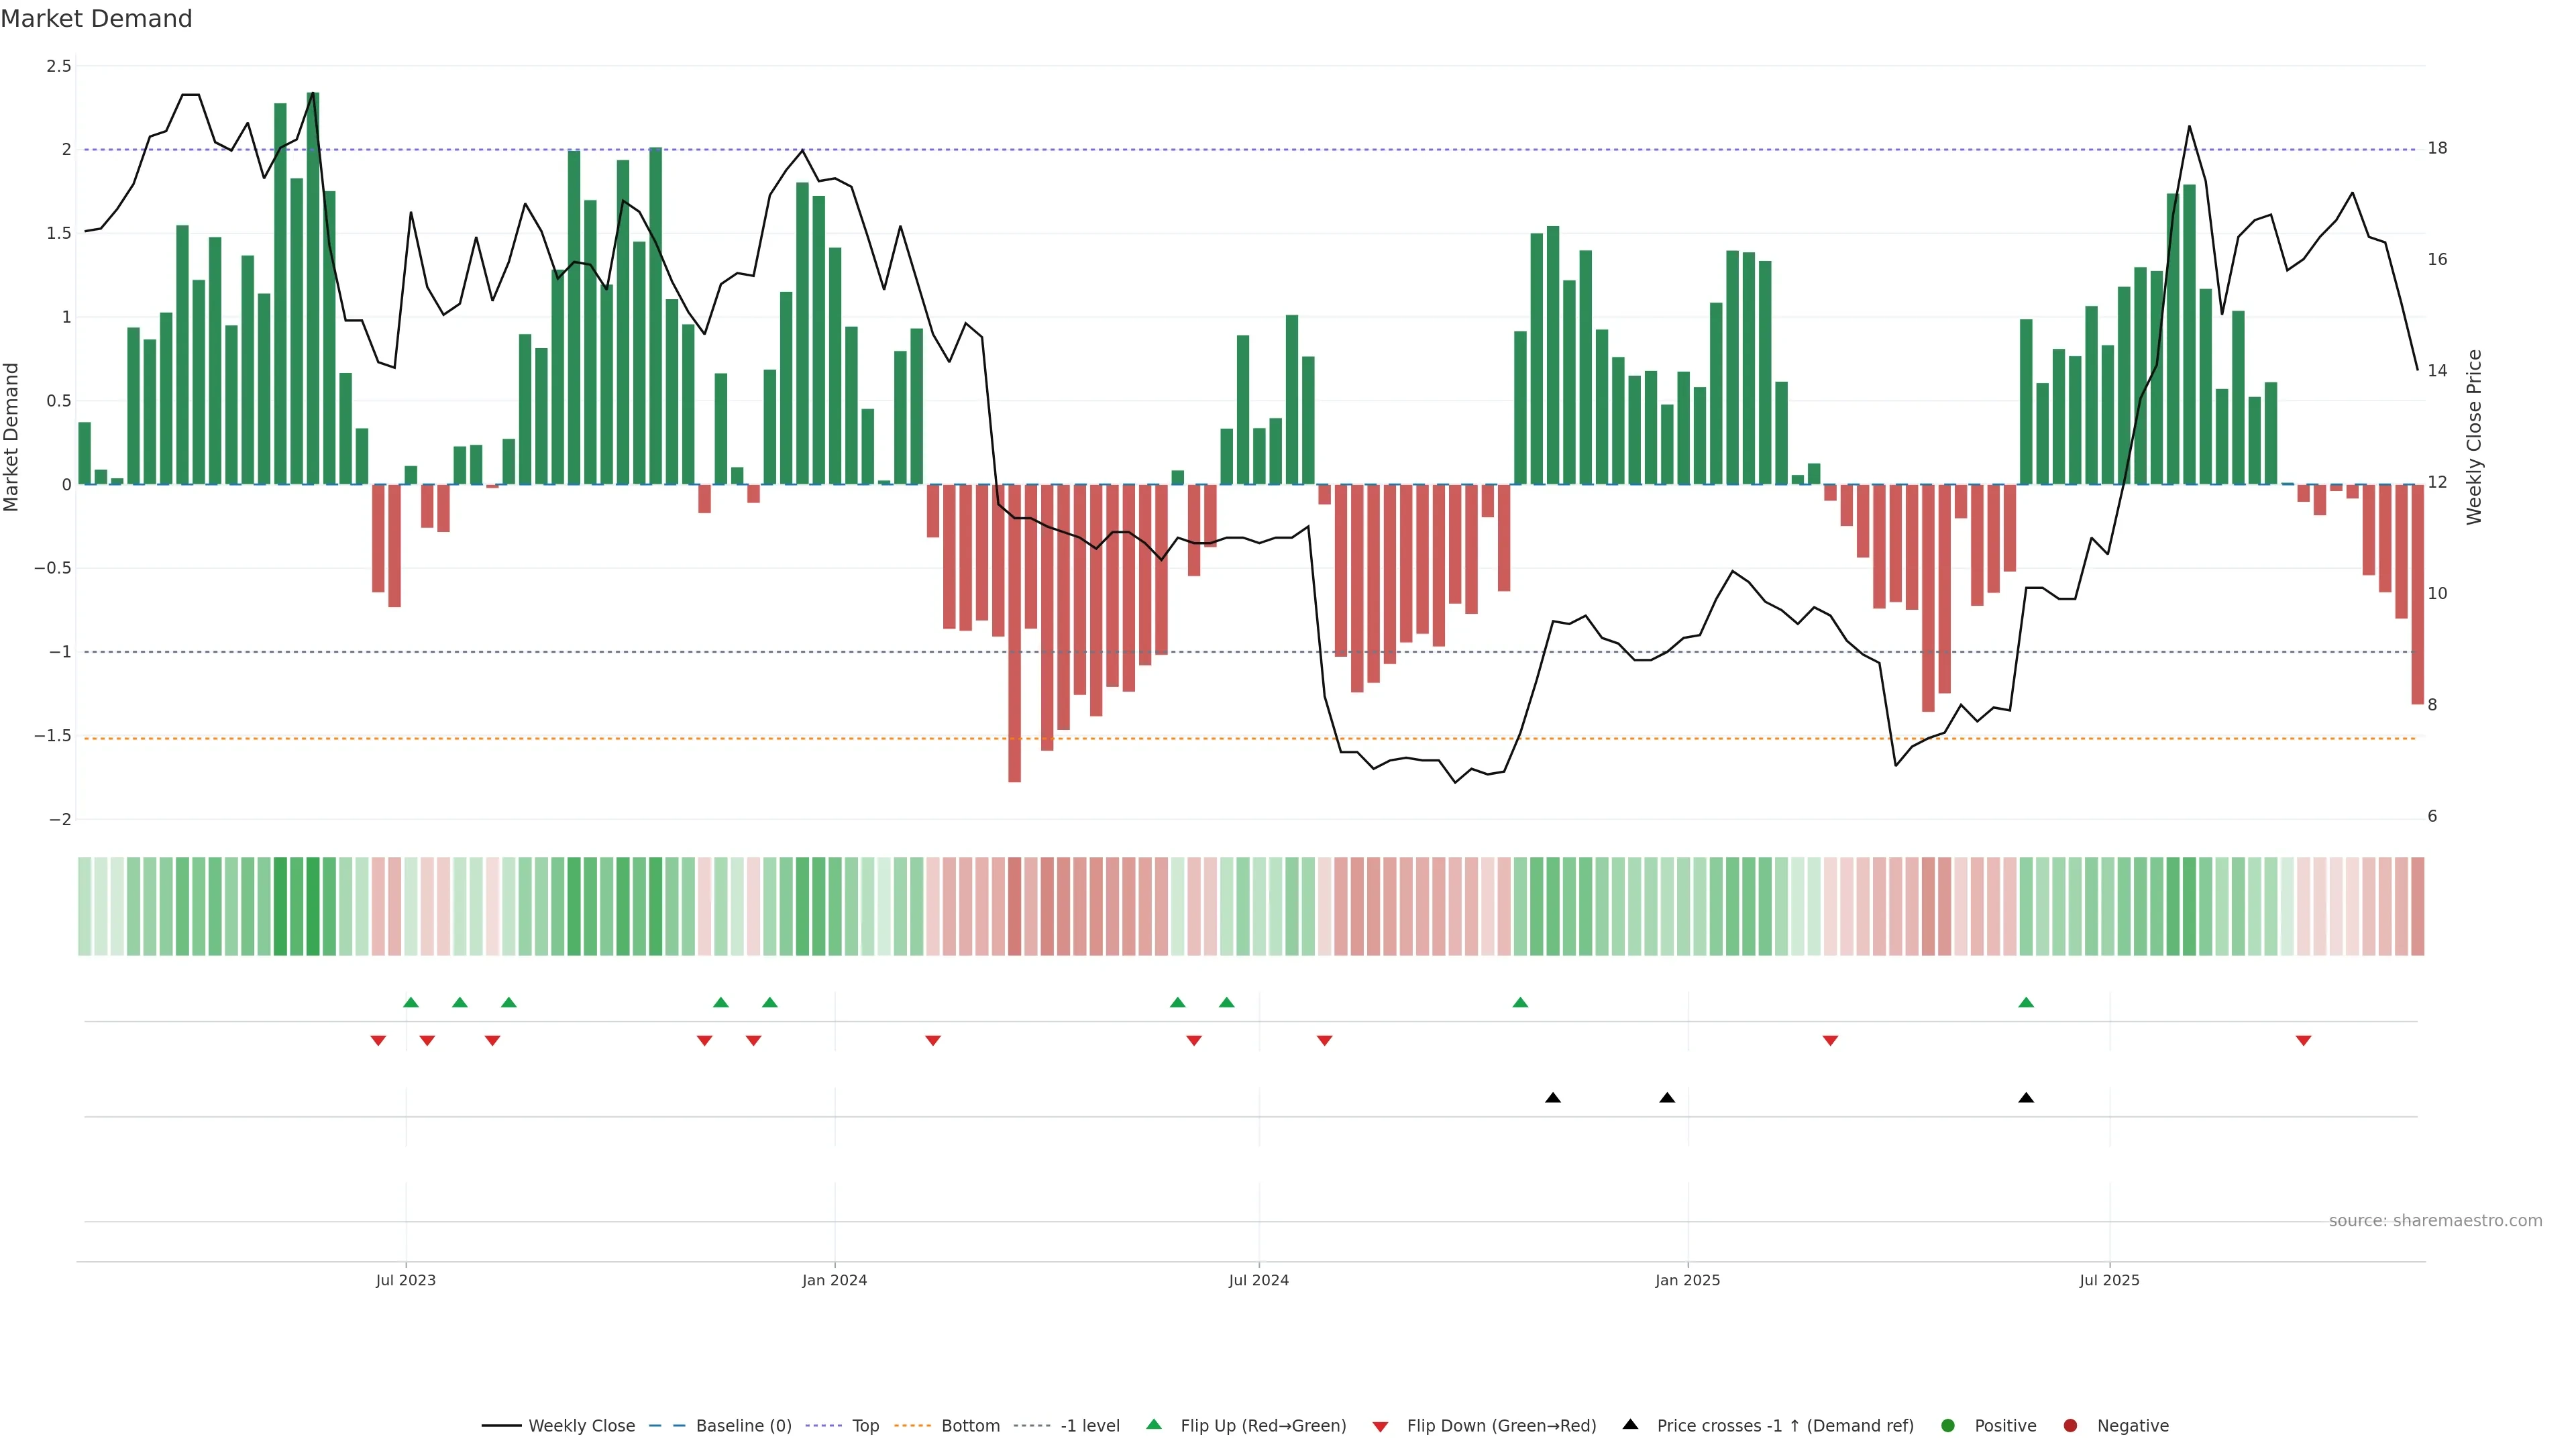Click the darkest green heatmap cell near mid-2023
This screenshot has height=1449, width=2576.
(x=313, y=906)
